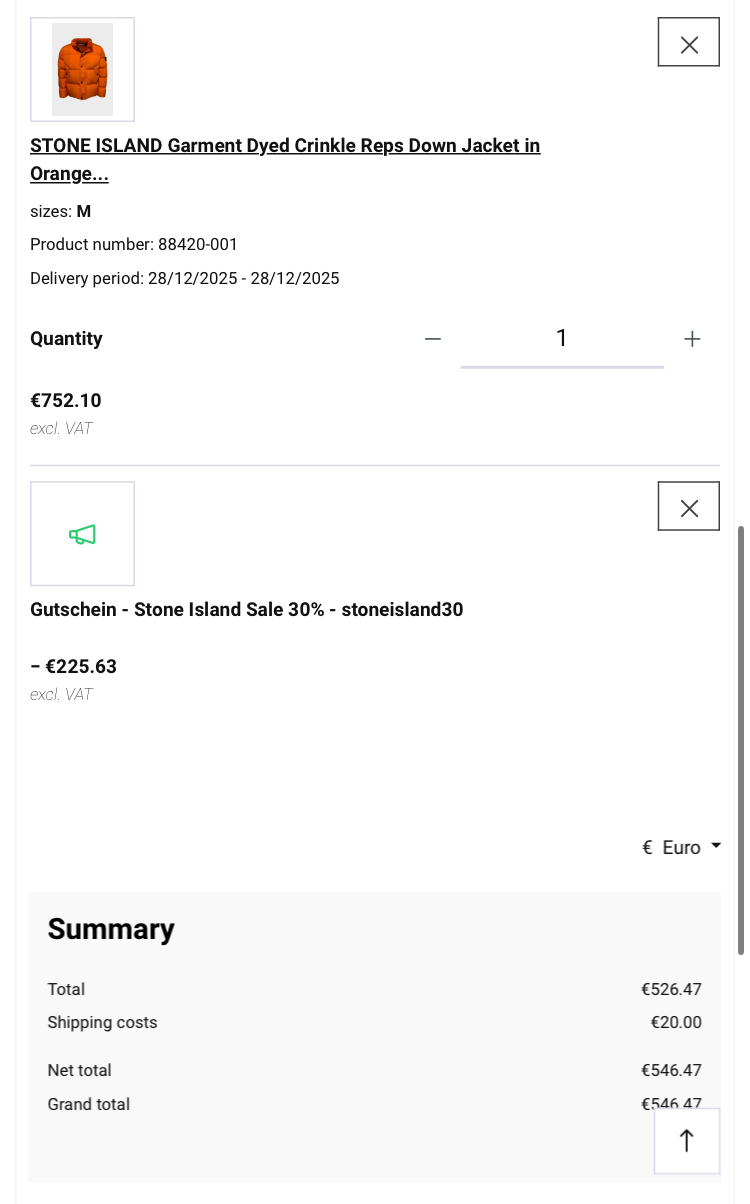Remove the Stone Island jacket from cart
The height and width of the screenshot is (1204, 750).
(688, 42)
